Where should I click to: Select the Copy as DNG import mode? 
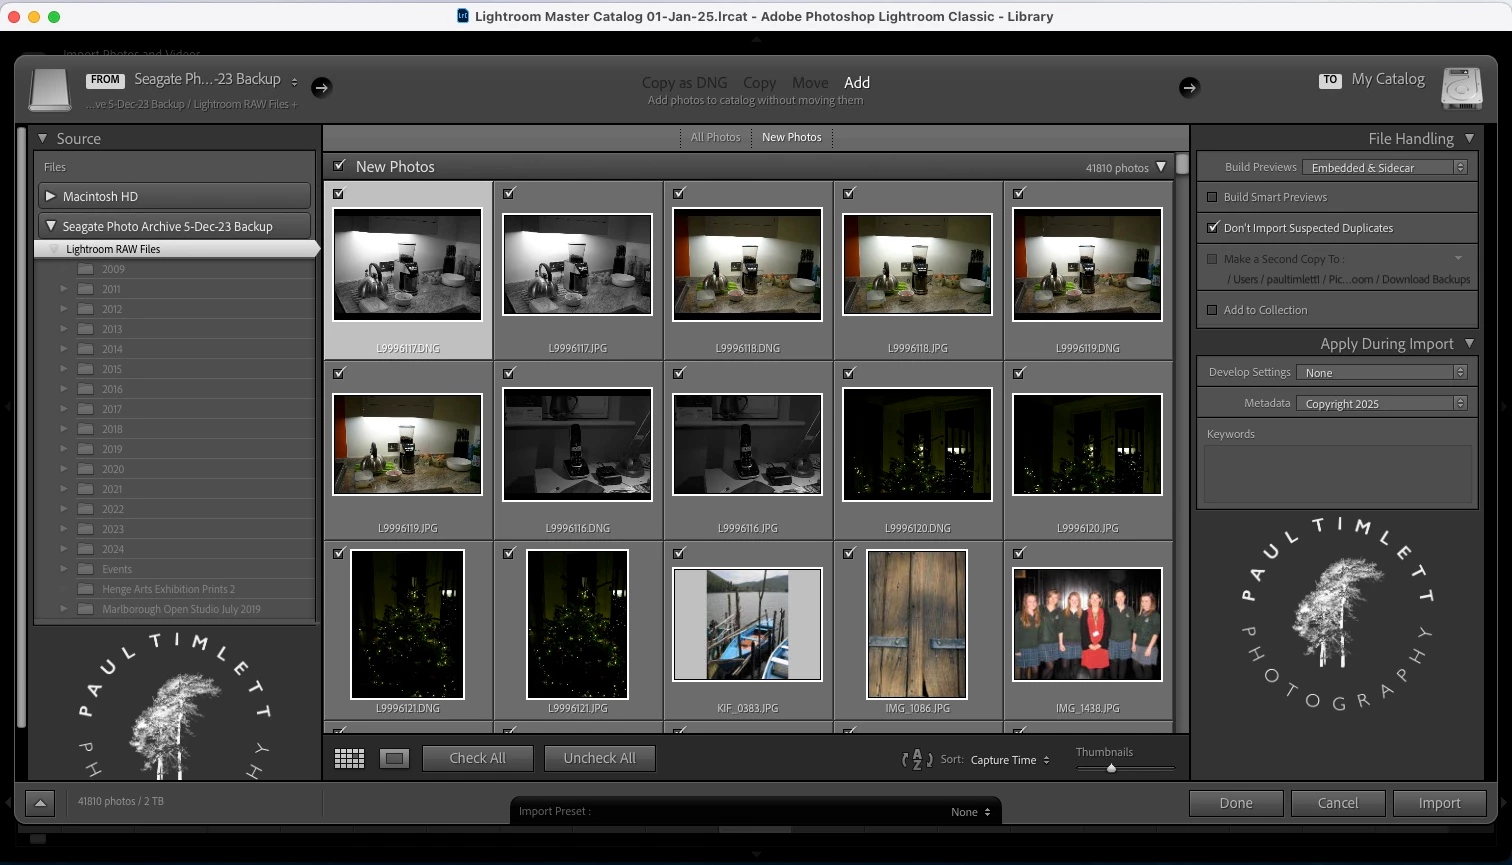point(684,83)
